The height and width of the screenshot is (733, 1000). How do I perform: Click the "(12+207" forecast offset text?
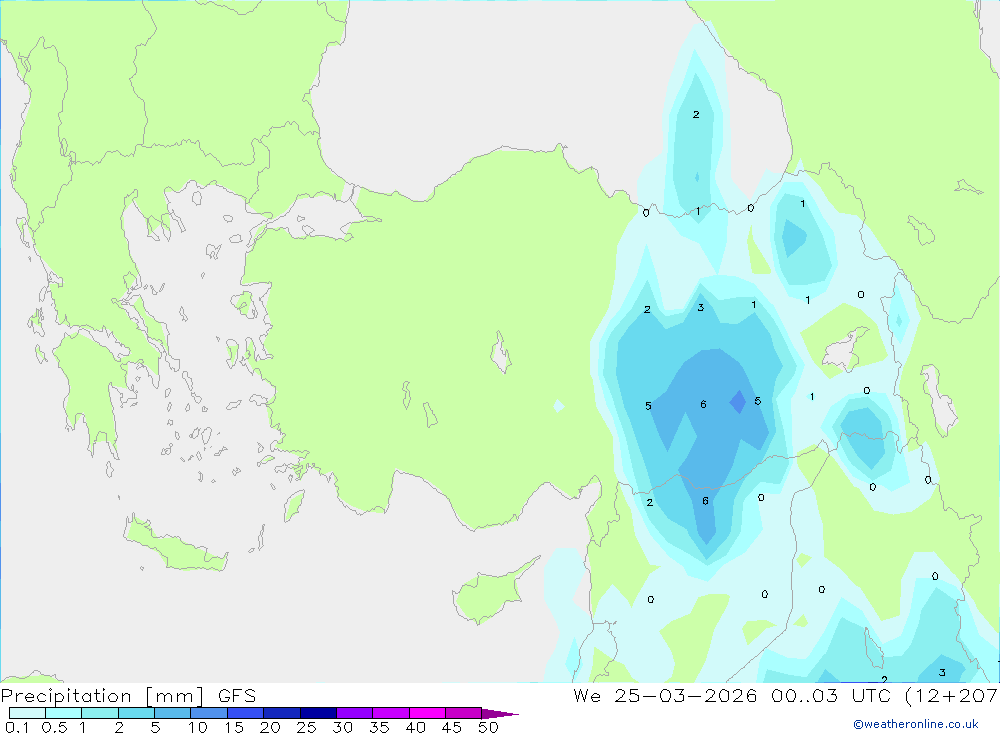(x=952, y=696)
